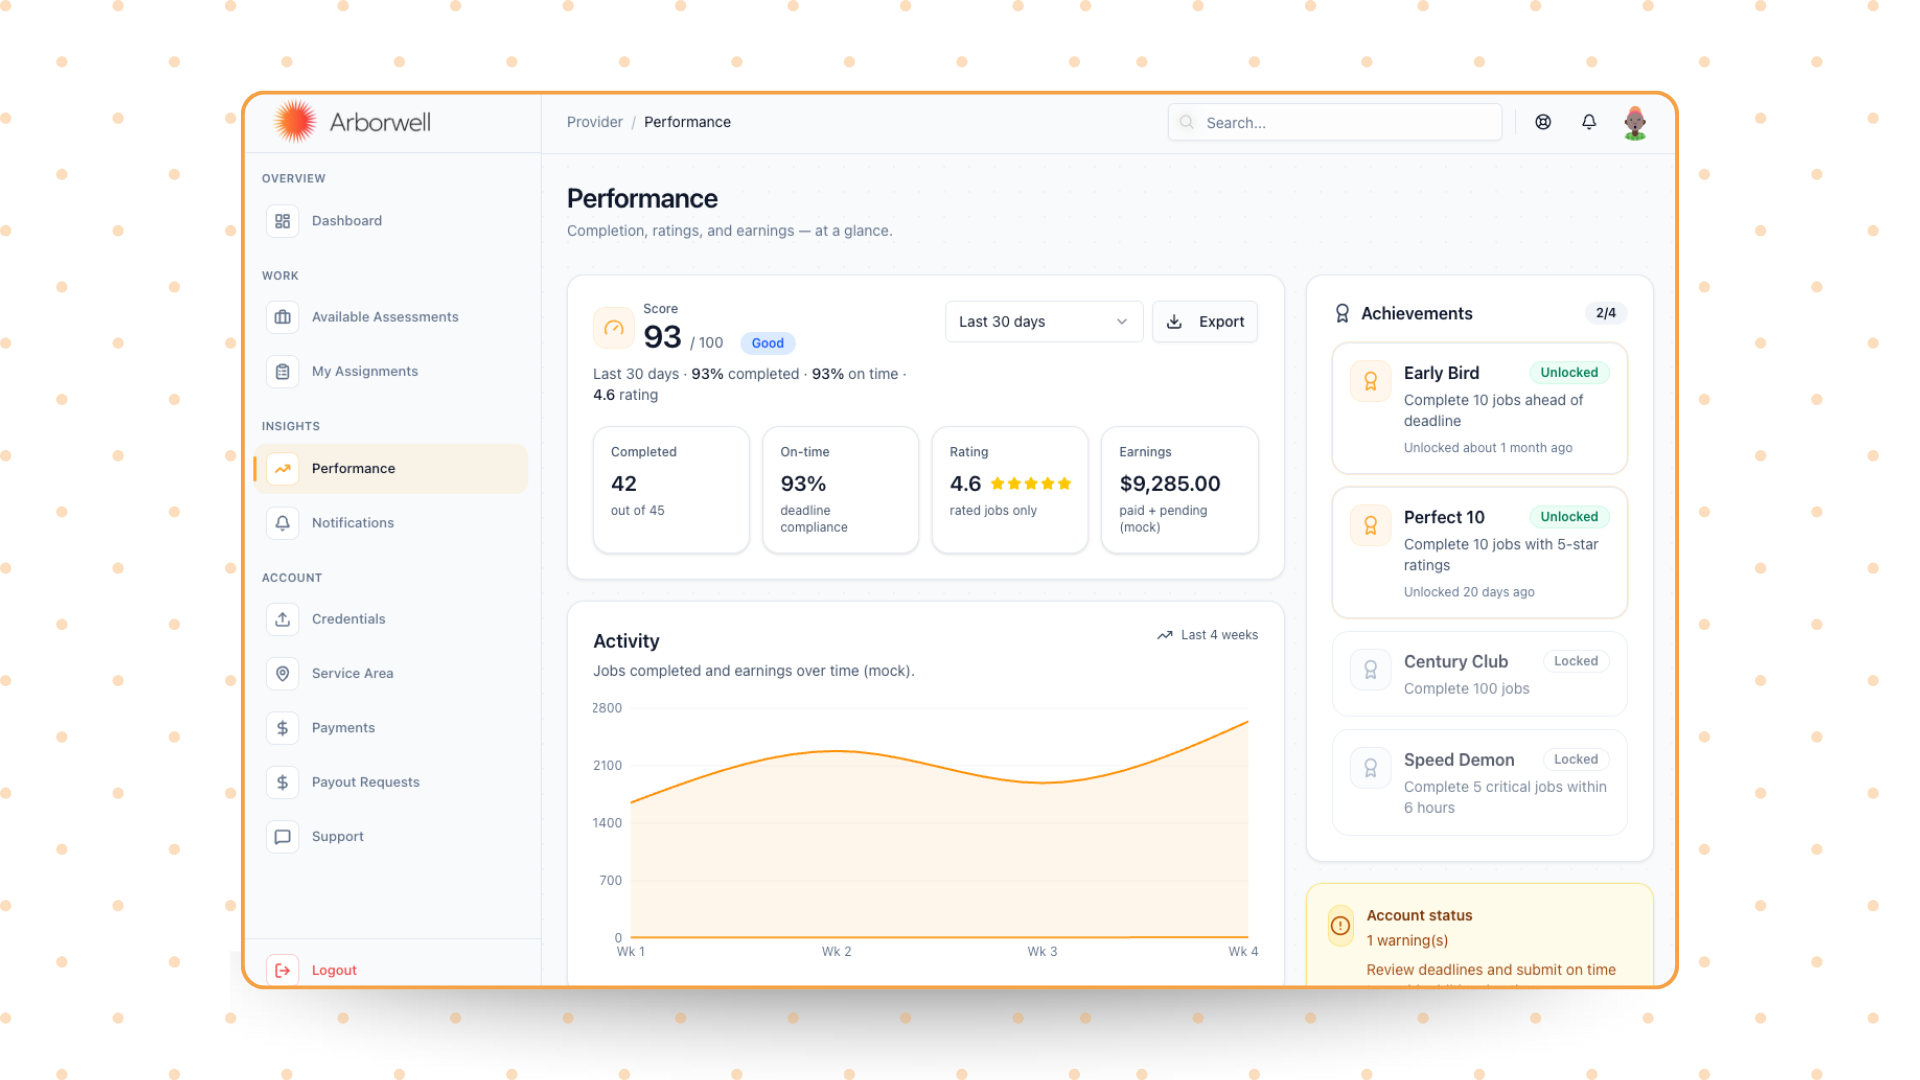Viewport: 1920px width, 1080px height.
Task: Click the Rating five-star indicator
Action: click(1031, 484)
